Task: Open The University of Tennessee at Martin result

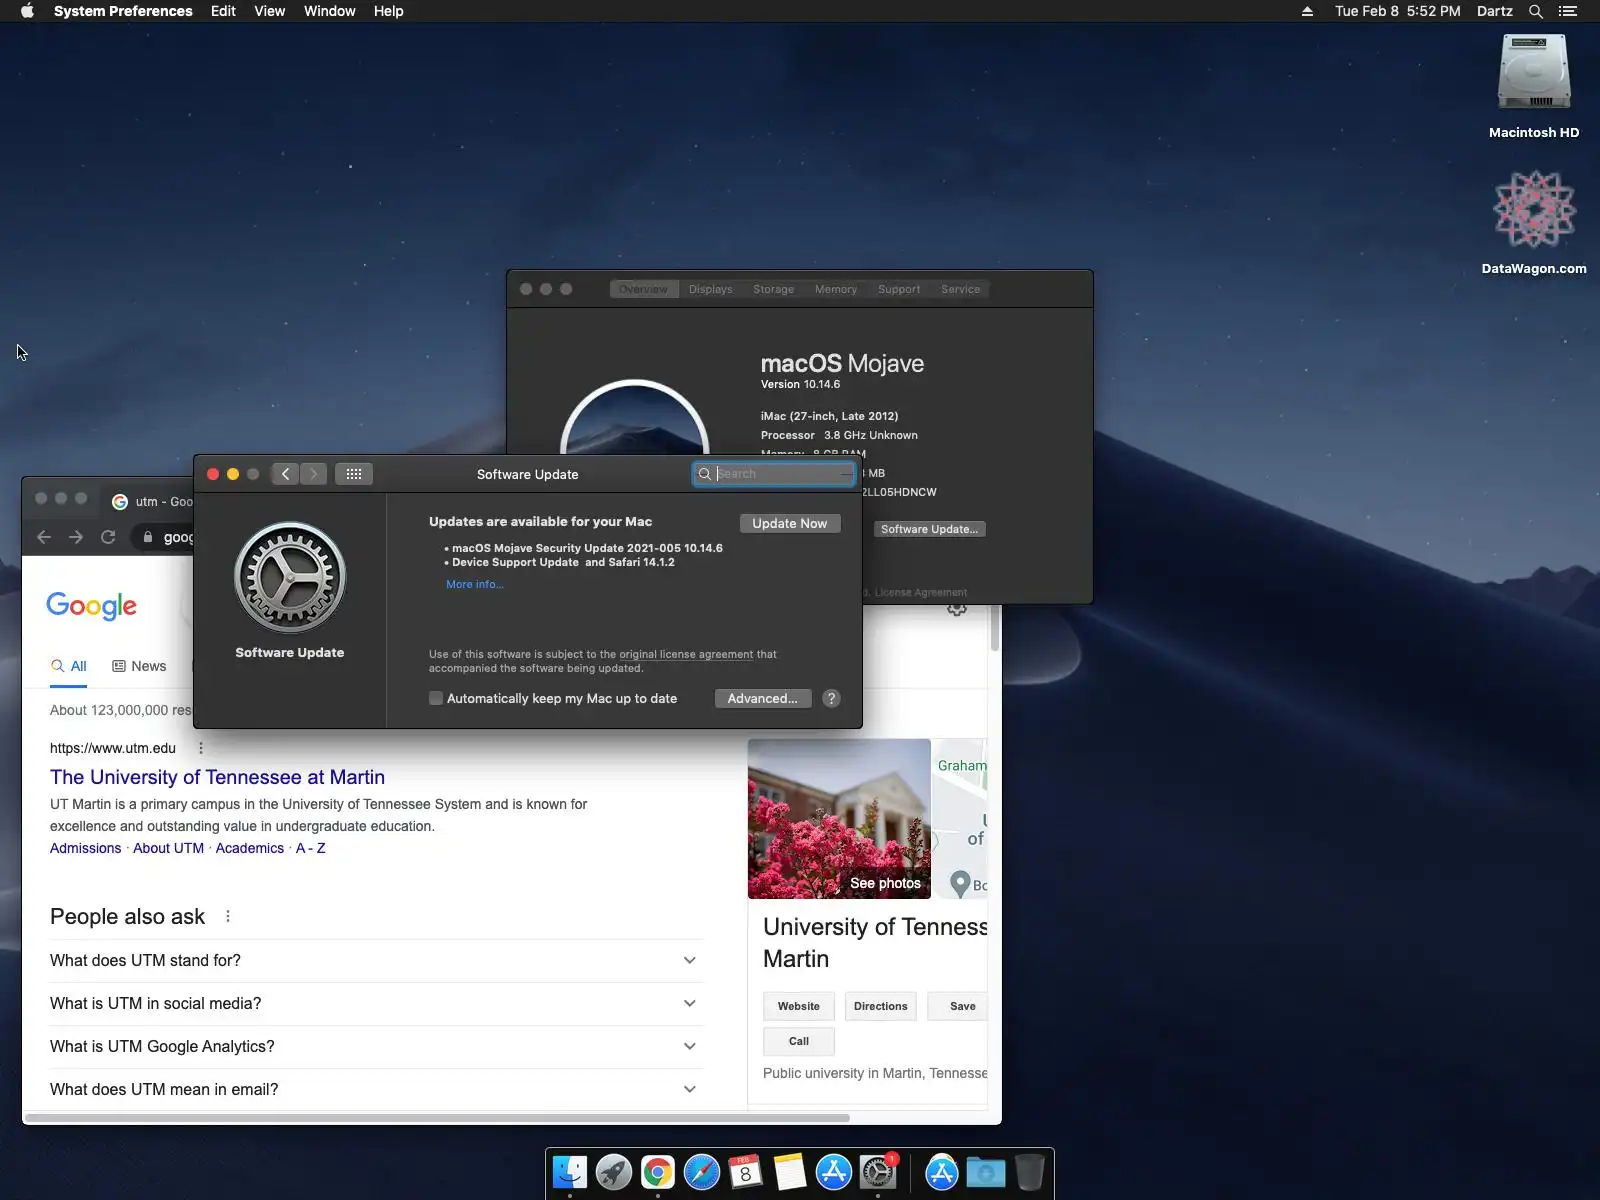Action: (x=217, y=777)
